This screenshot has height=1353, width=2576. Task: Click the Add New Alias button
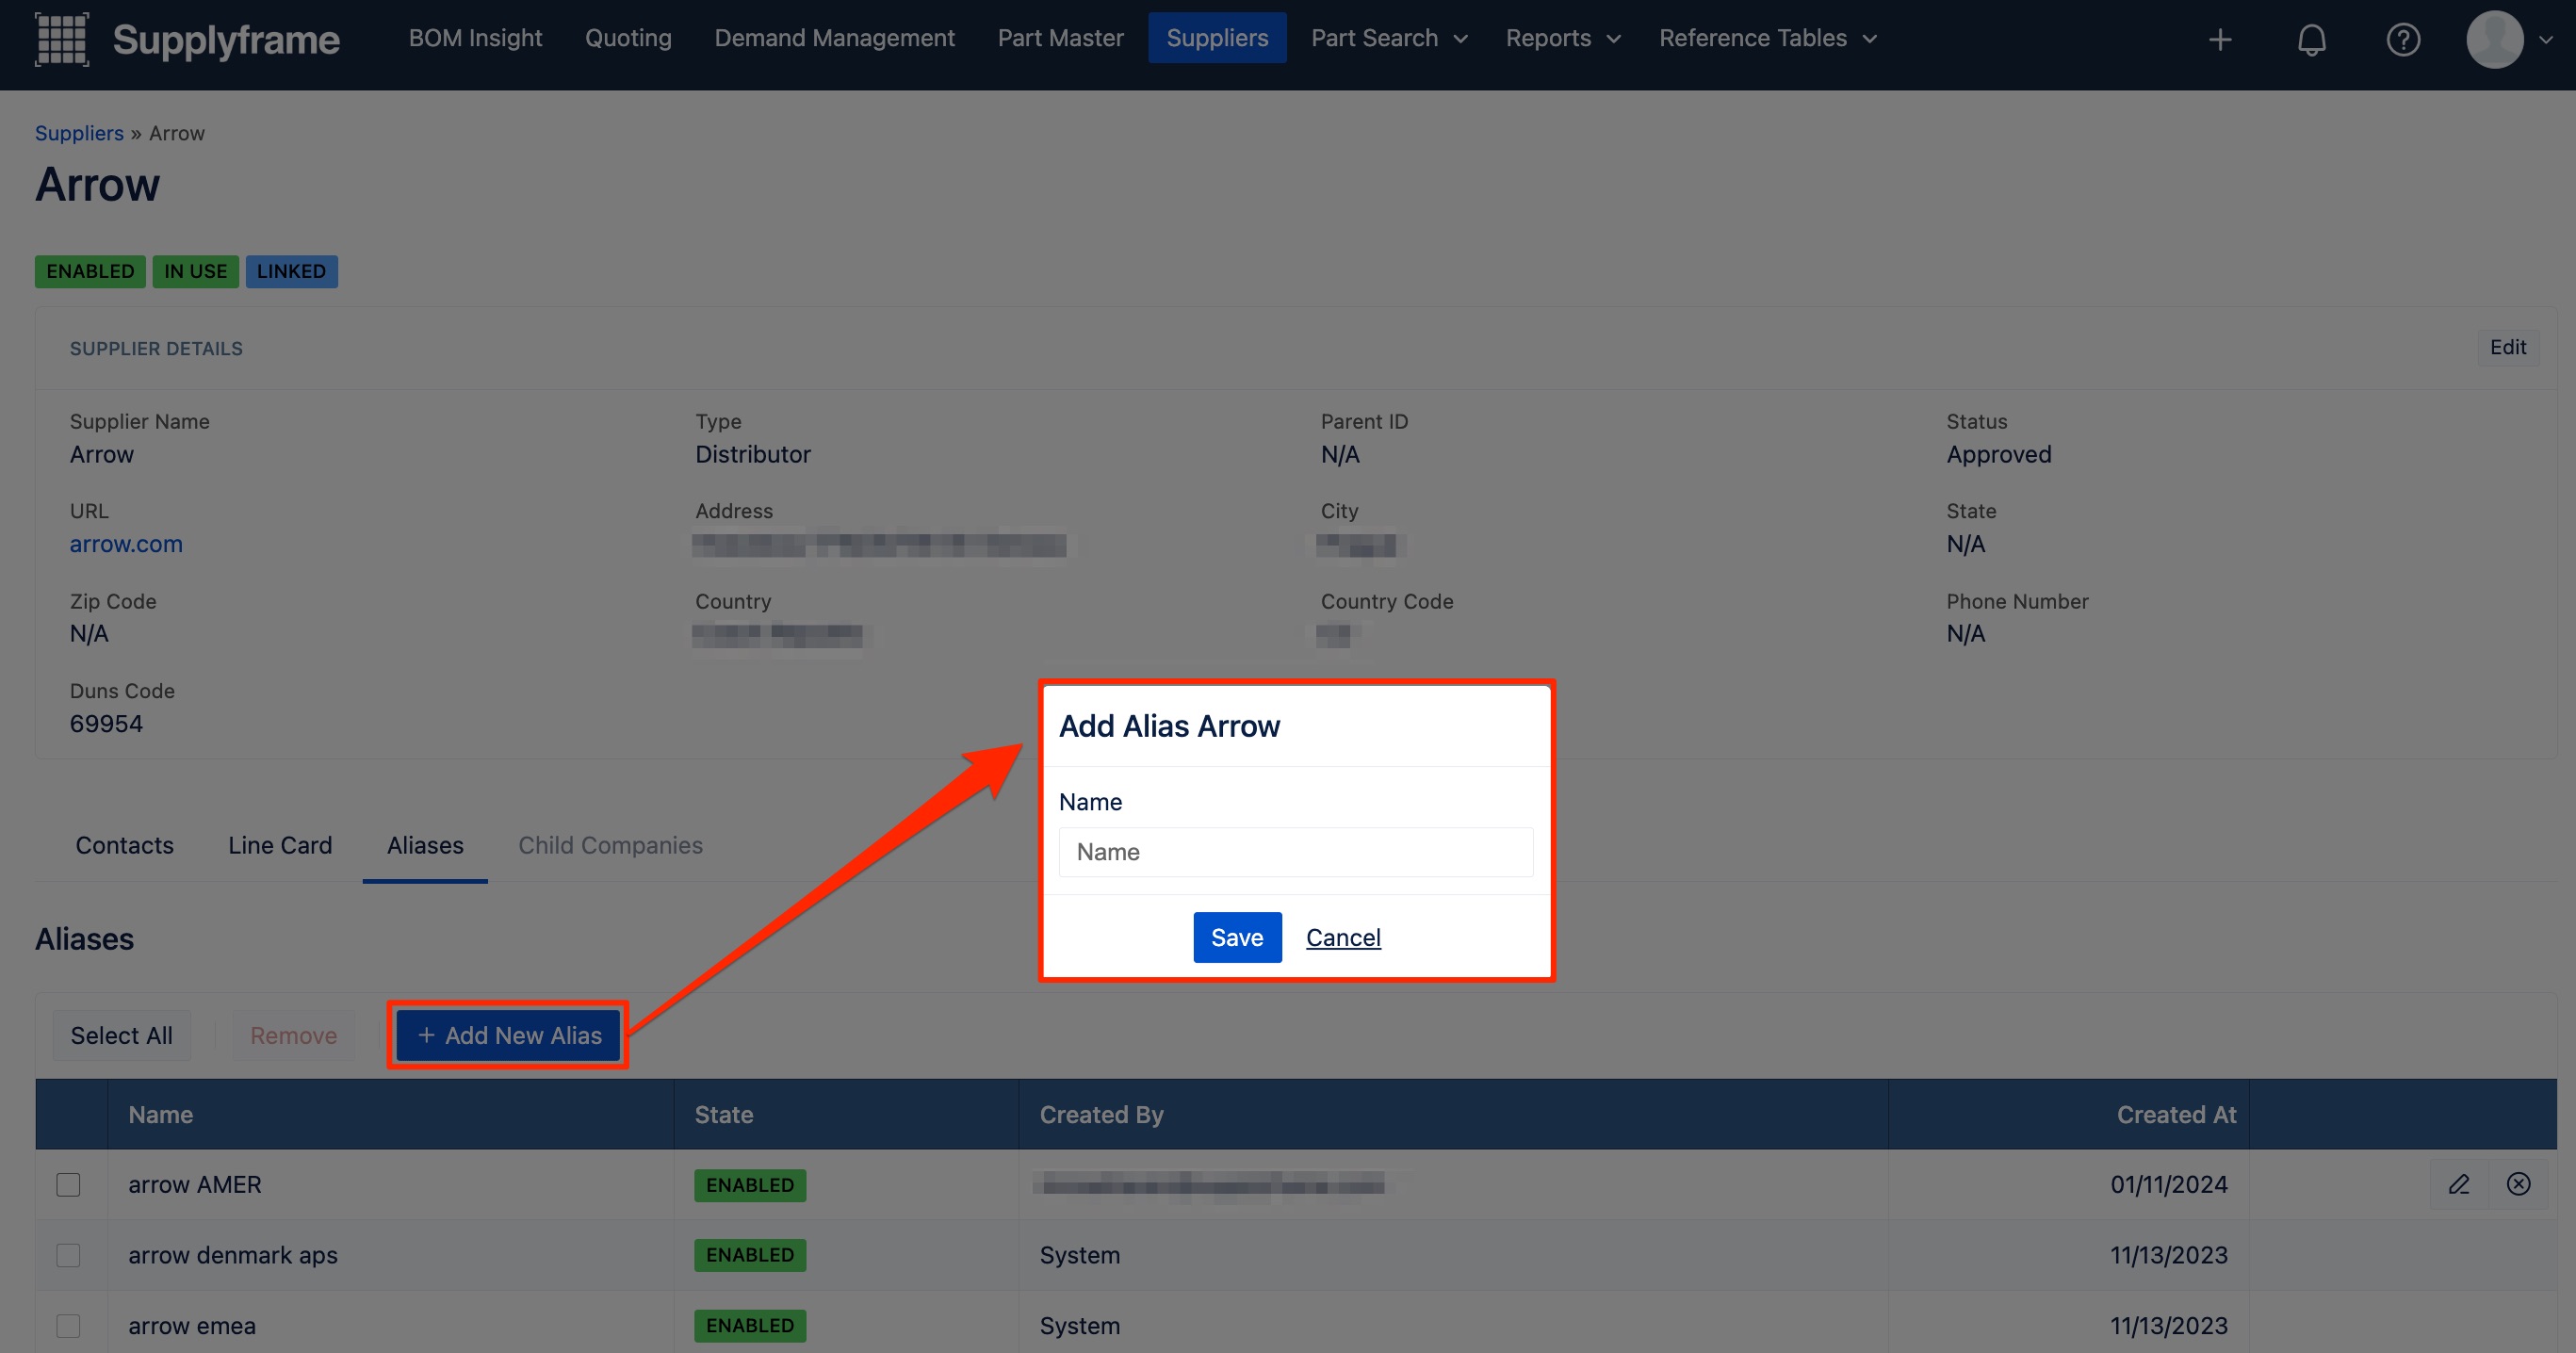[x=508, y=1035]
